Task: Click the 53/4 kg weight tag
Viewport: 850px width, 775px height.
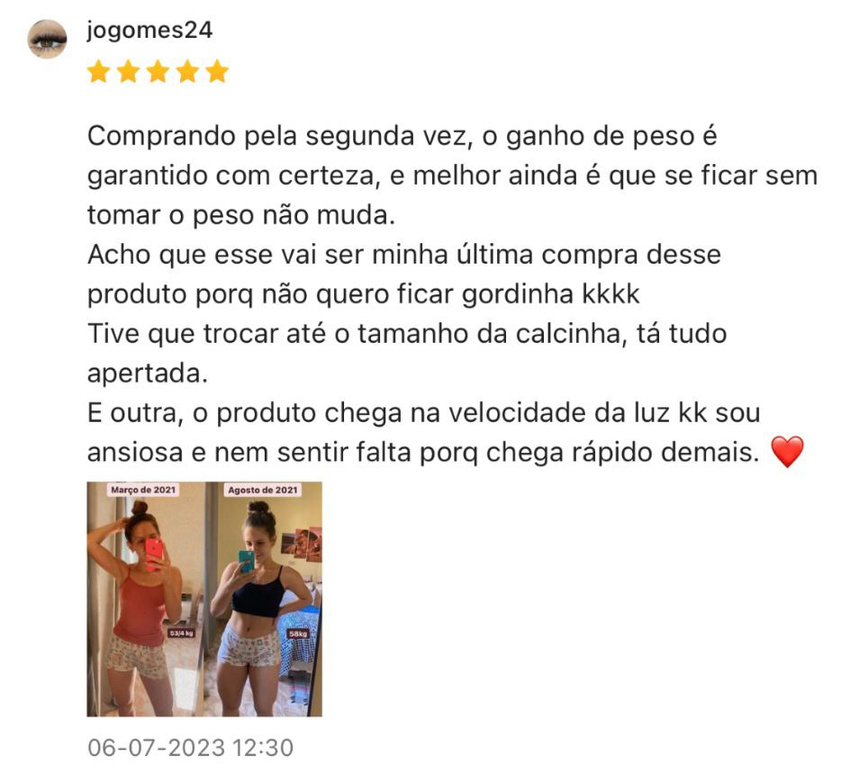Action: 182,633
